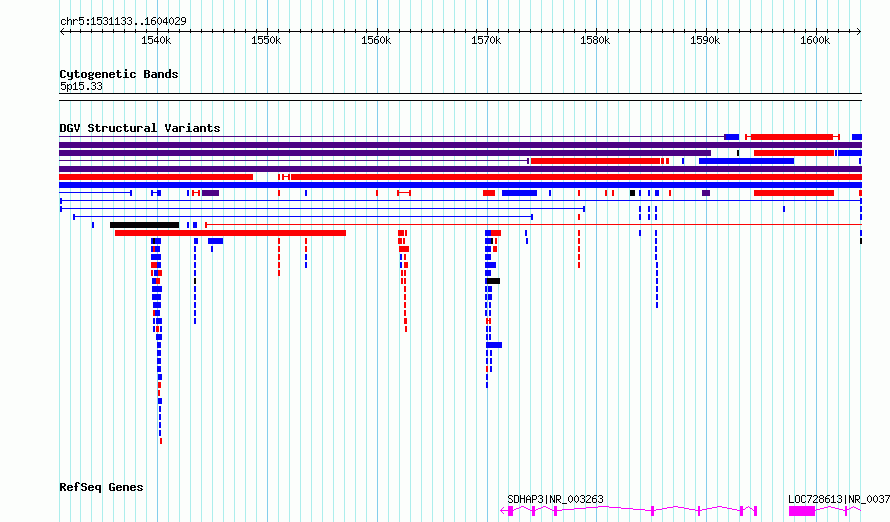This screenshot has height=522, width=890.
Task: Click the short purple variant block near 1545k
Action: tap(211, 193)
